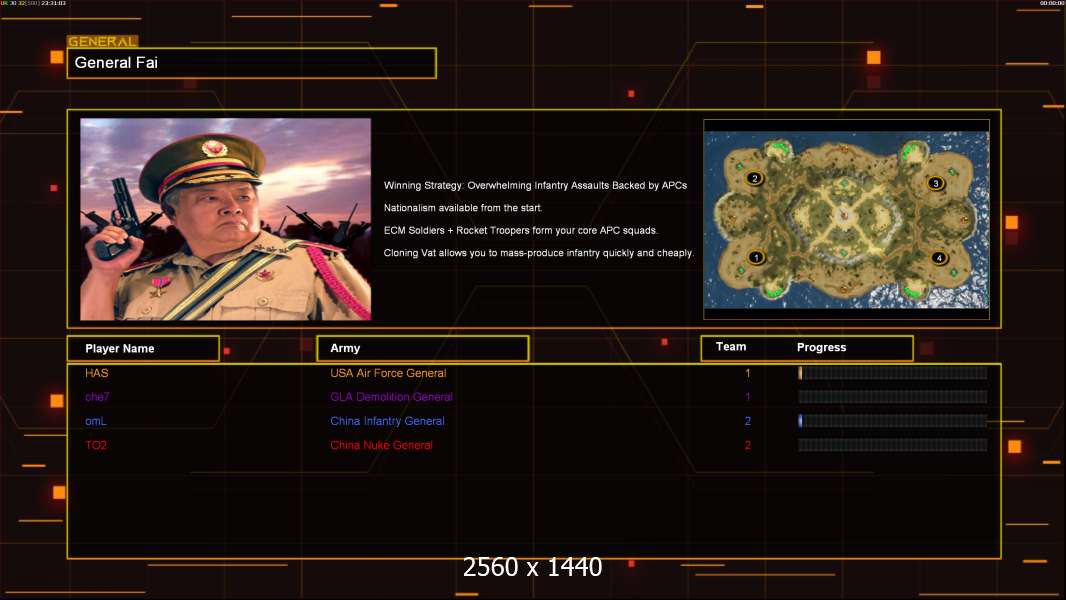Viewport: 1066px width, 600px height.
Task: Click the Cloning Vat description line
Action: click(x=538, y=253)
